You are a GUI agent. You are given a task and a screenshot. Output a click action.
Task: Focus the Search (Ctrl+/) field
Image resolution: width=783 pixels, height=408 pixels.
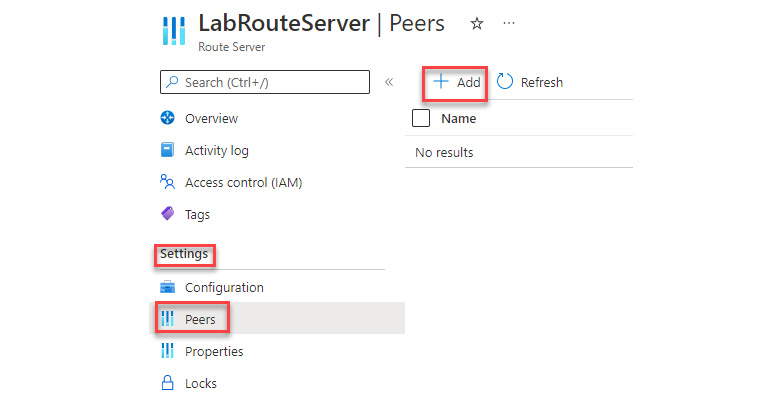click(x=265, y=82)
